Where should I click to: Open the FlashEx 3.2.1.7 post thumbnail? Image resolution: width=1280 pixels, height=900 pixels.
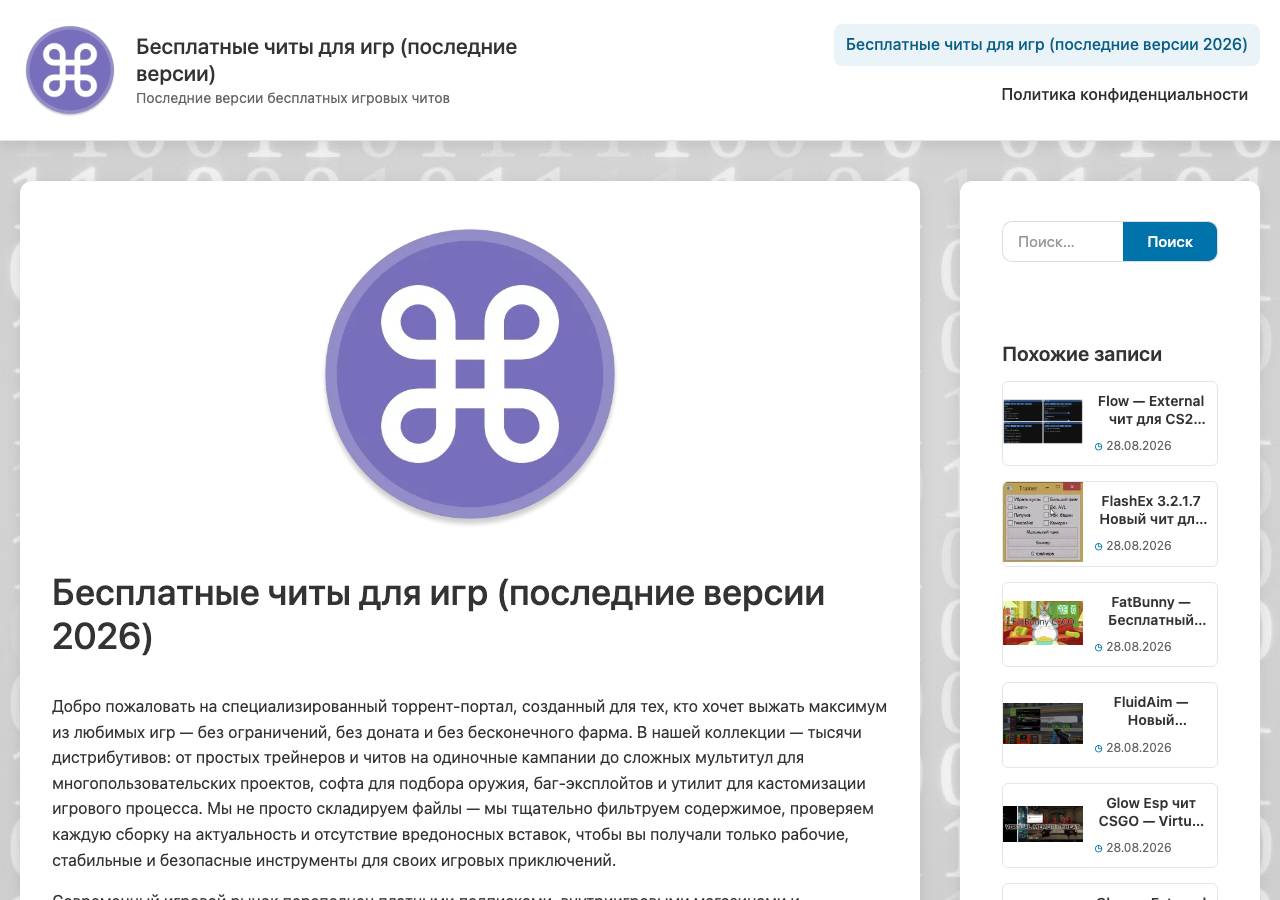[1043, 522]
